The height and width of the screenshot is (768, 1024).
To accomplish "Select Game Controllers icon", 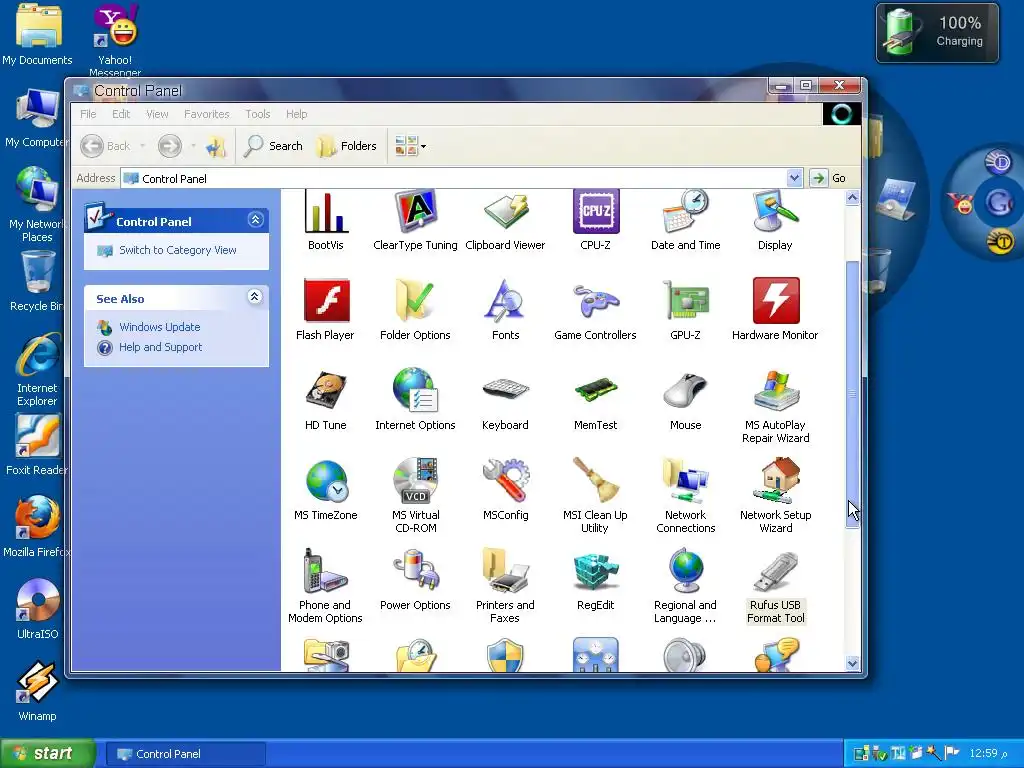I will pyautogui.click(x=595, y=310).
